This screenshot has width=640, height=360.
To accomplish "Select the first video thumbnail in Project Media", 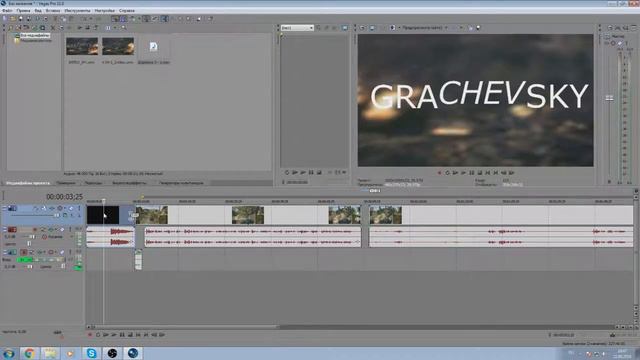I will 82,46.
